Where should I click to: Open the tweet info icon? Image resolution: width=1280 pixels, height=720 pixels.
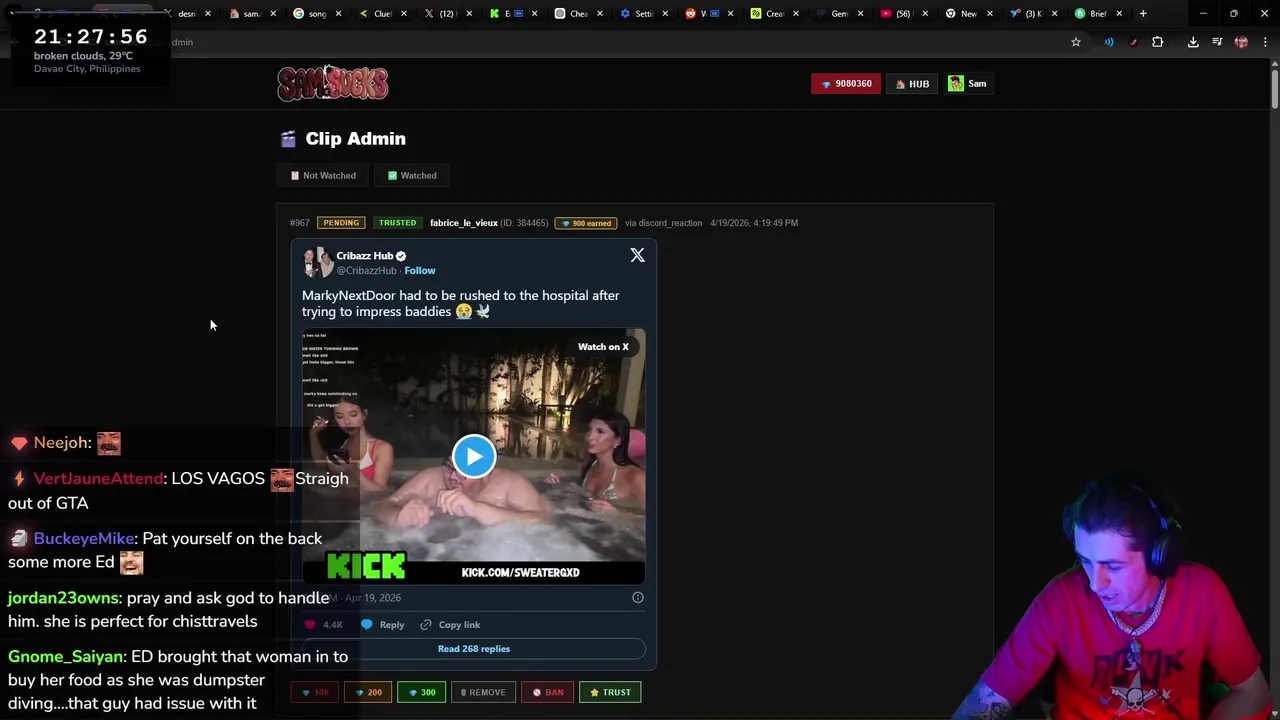point(637,598)
